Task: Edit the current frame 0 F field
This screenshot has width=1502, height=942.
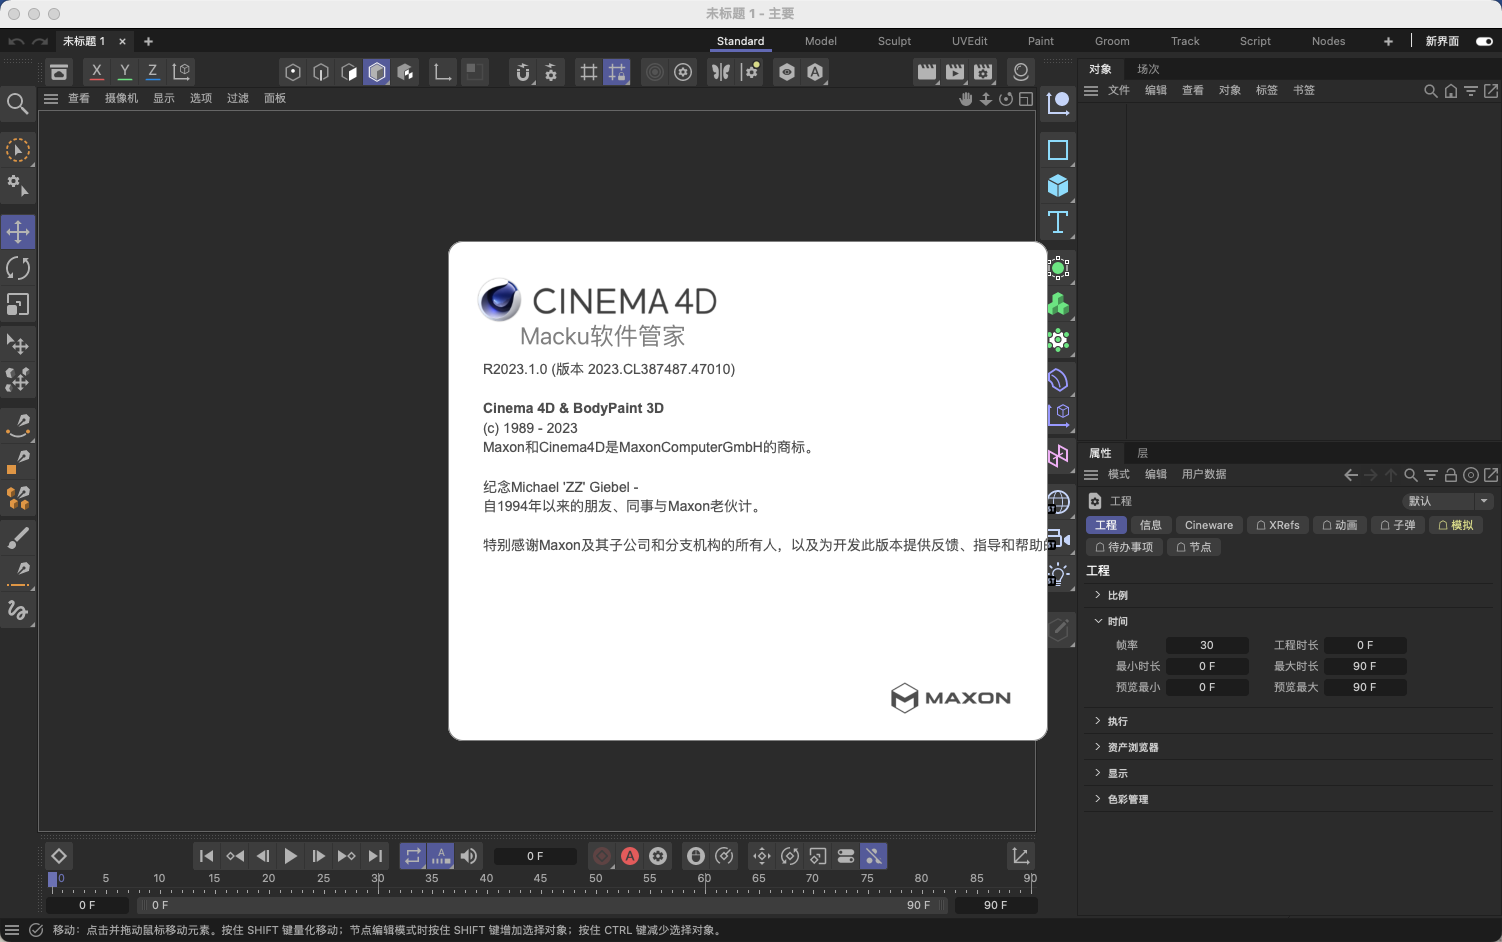Action: [535, 856]
